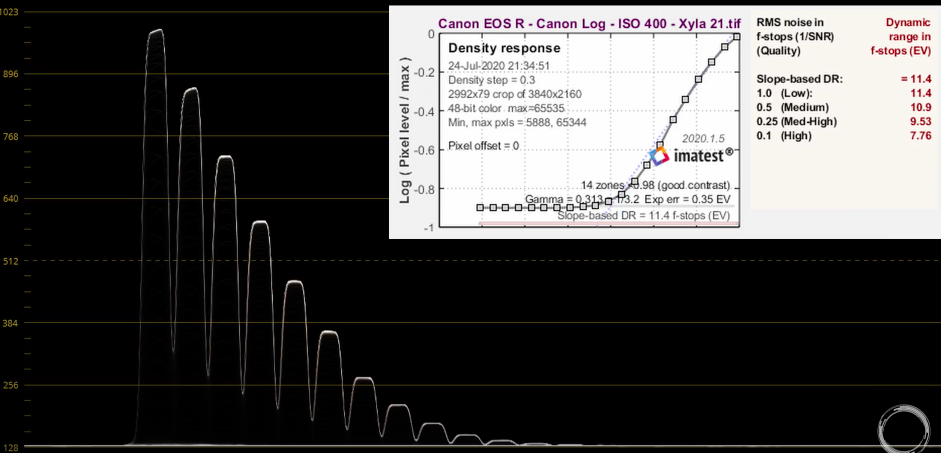
Task: Click the '1023' waveform scale label
Action: (9, 12)
